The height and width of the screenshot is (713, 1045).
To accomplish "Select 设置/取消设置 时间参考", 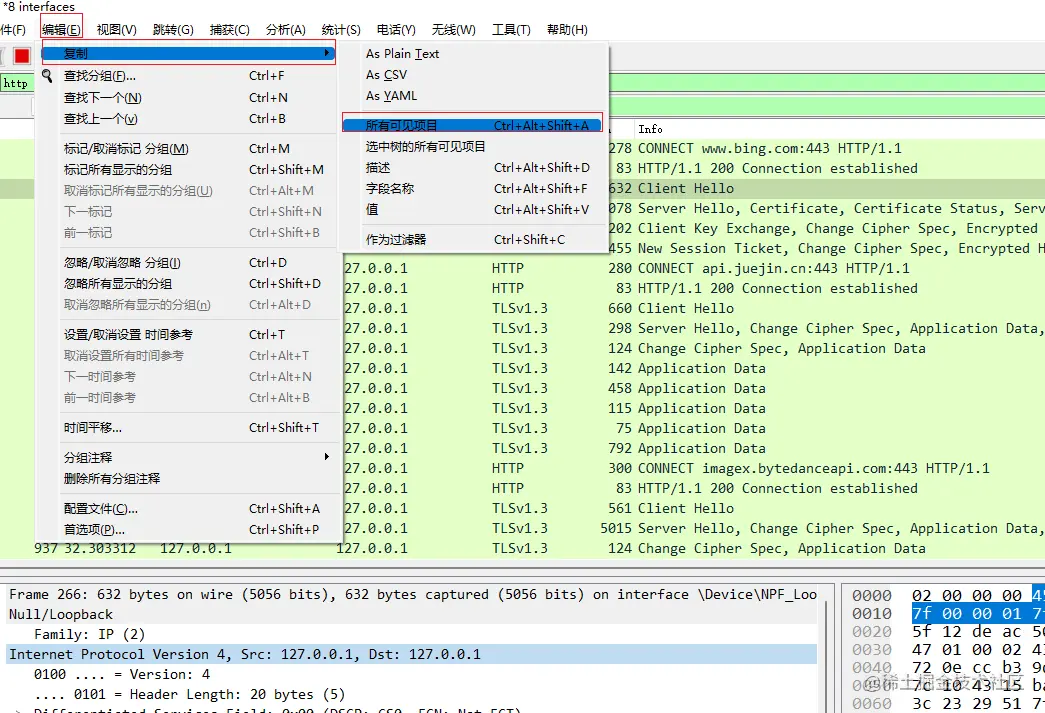I will [188, 335].
